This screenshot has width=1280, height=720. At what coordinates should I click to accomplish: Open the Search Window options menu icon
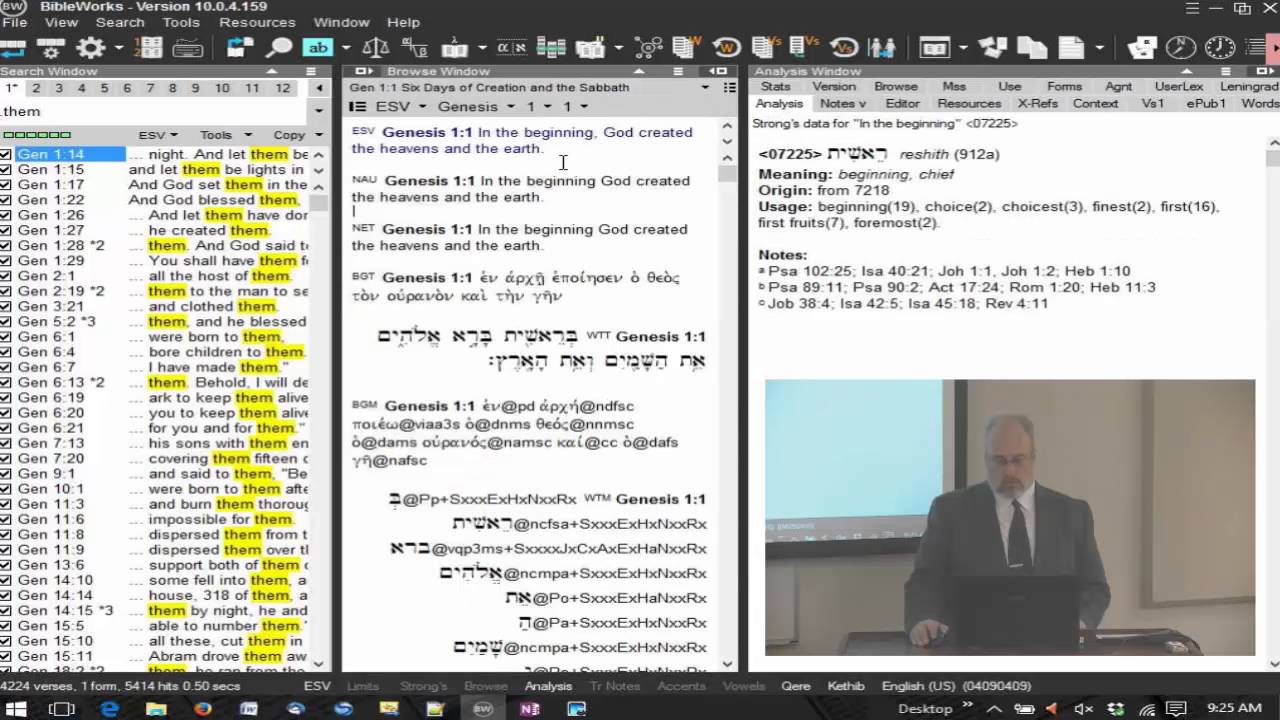[312, 71]
